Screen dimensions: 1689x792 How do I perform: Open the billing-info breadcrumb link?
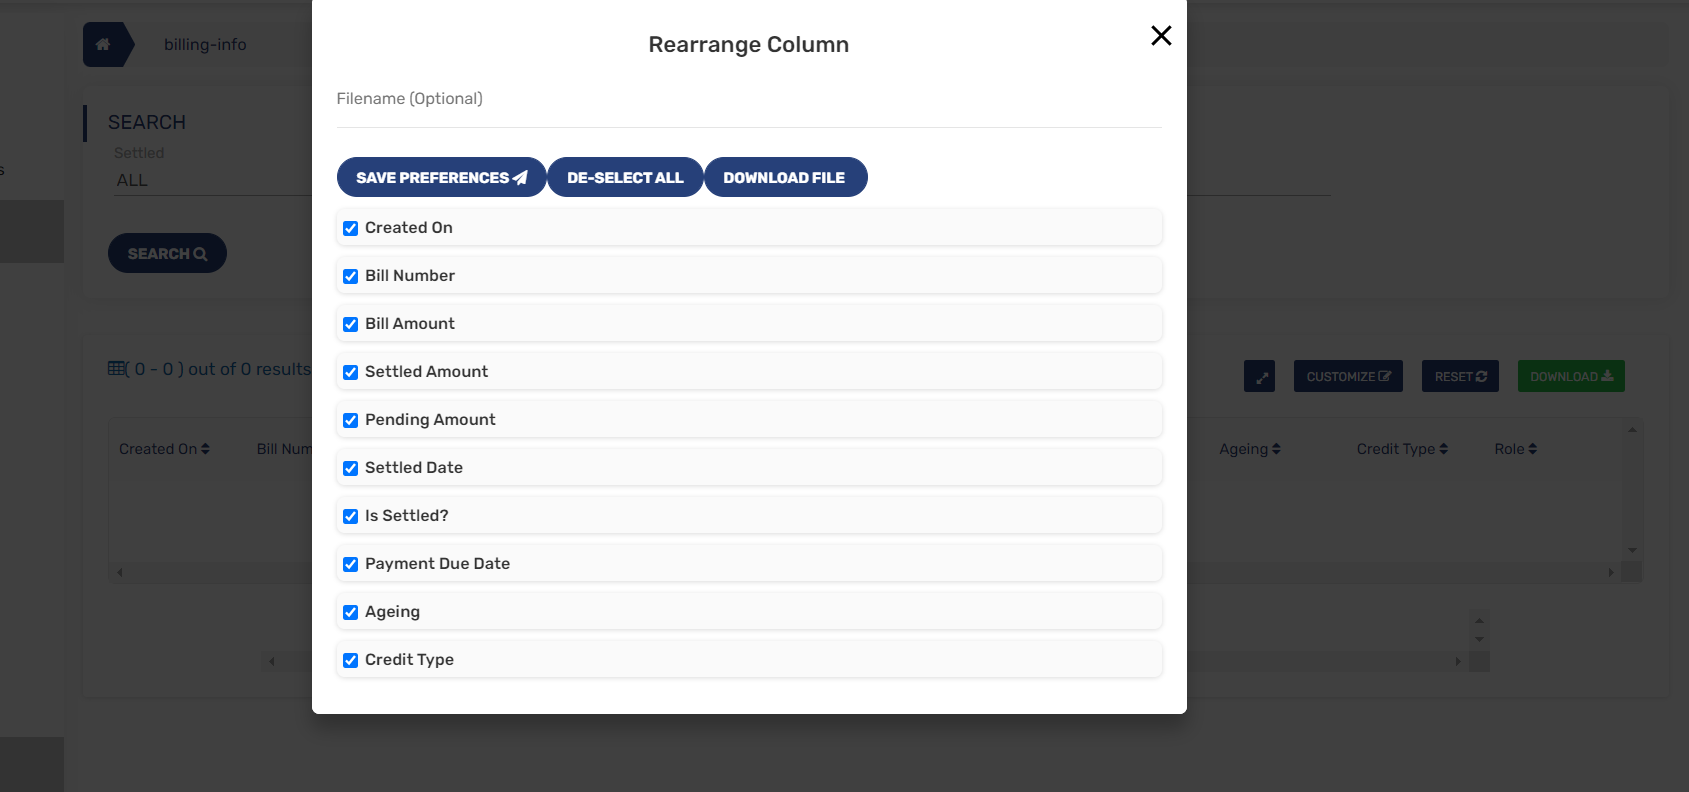coord(205,45)
